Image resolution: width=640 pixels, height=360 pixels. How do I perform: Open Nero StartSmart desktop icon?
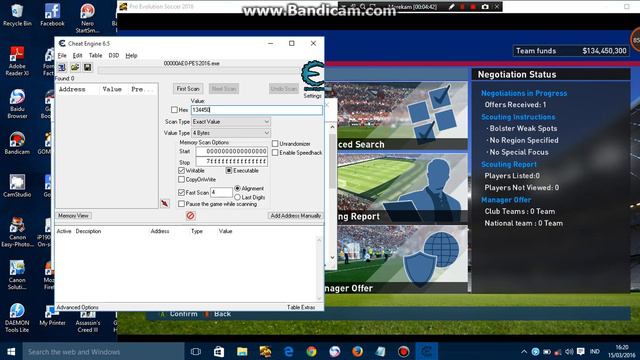87,18
